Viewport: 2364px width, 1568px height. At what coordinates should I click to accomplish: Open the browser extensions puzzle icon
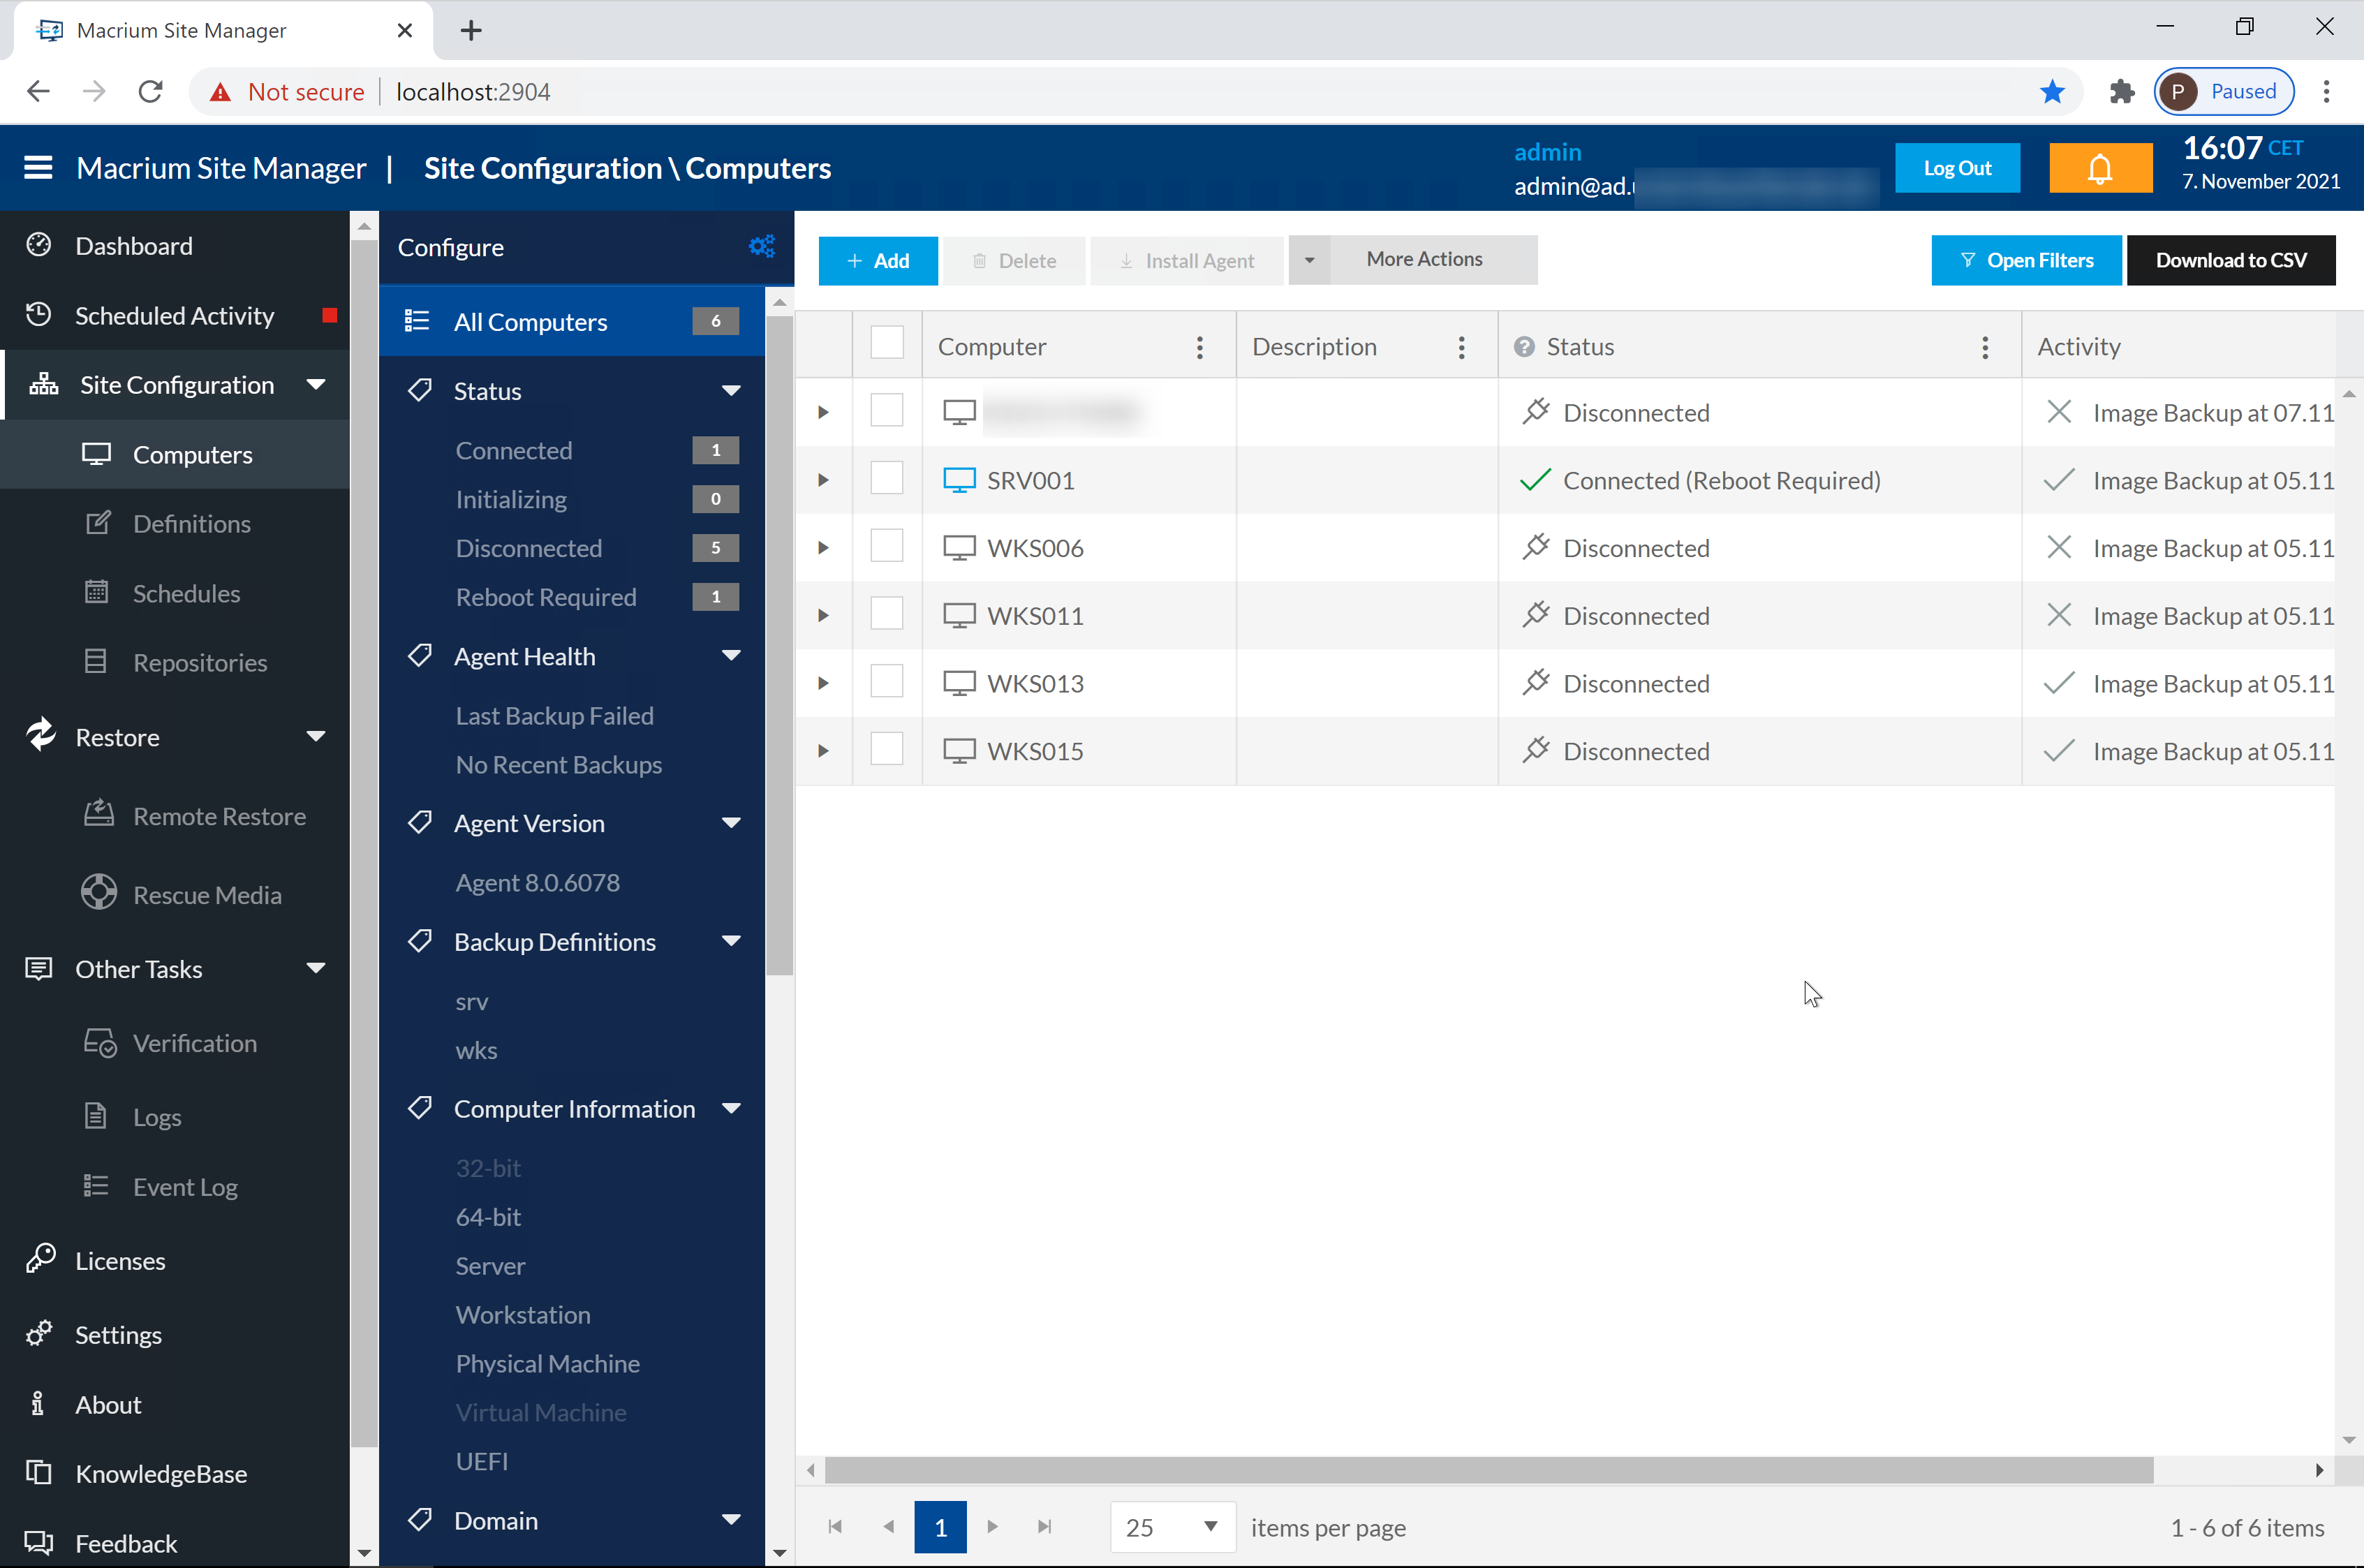pos(2121,92)
